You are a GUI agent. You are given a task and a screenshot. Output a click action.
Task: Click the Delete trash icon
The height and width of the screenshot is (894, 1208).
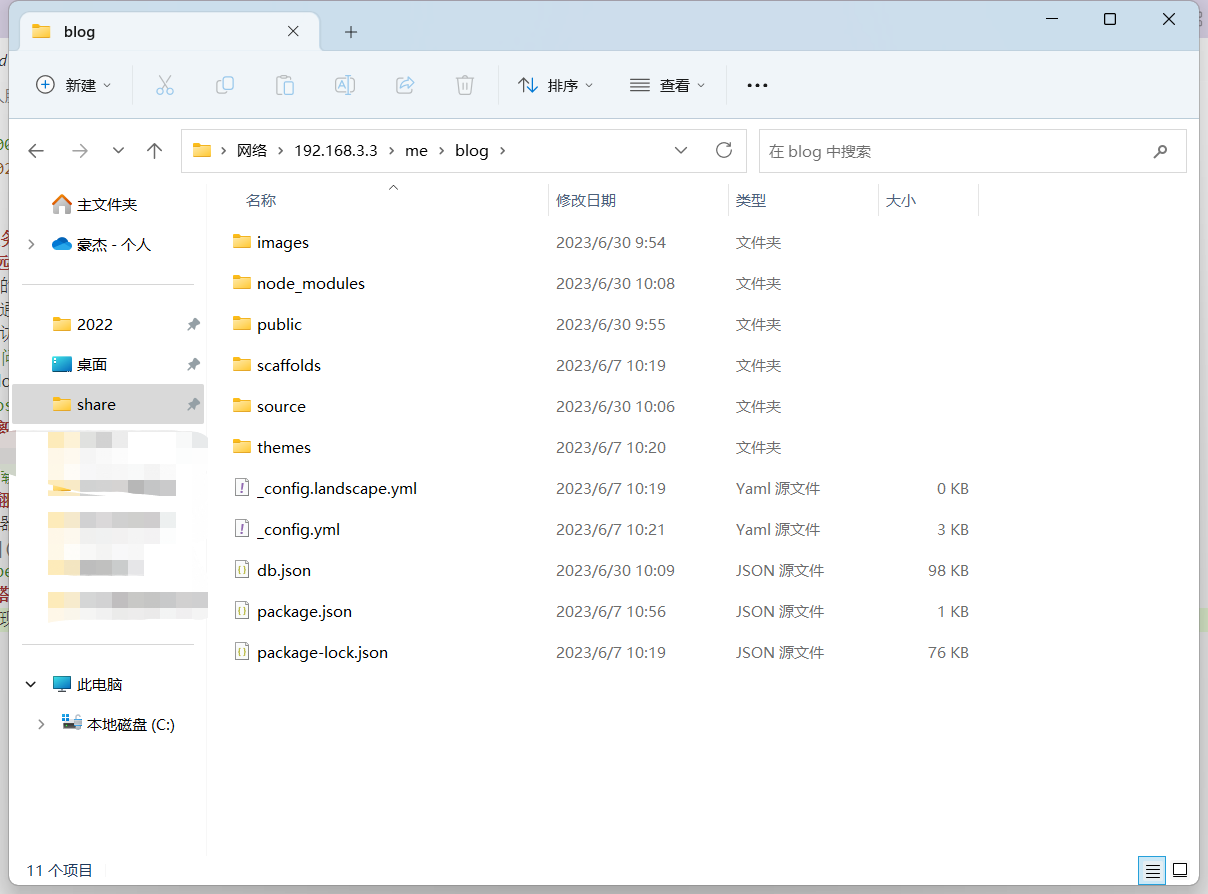[x=465, y=85]
